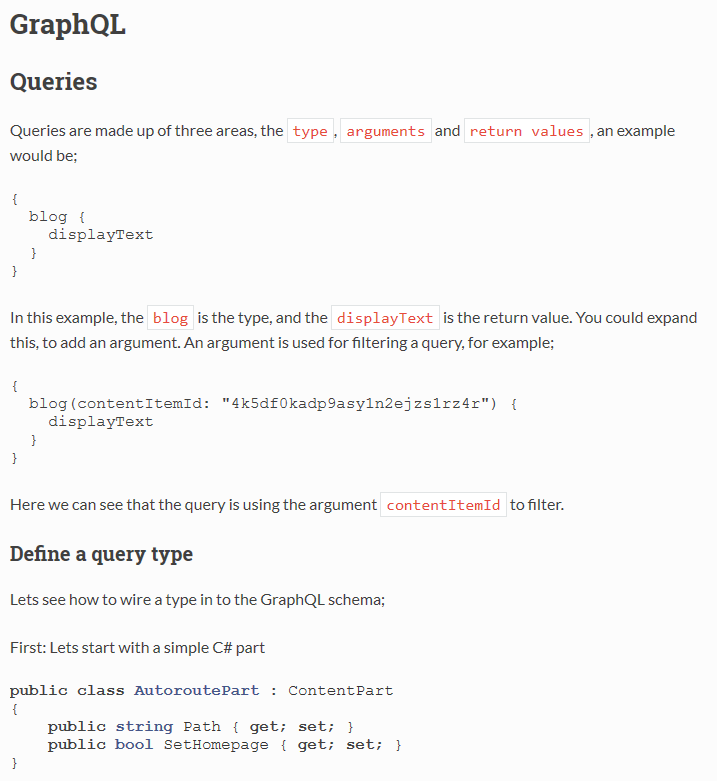Click displayText in the second code block
Viewport: 717px width, 781px height.
[101, 421]
